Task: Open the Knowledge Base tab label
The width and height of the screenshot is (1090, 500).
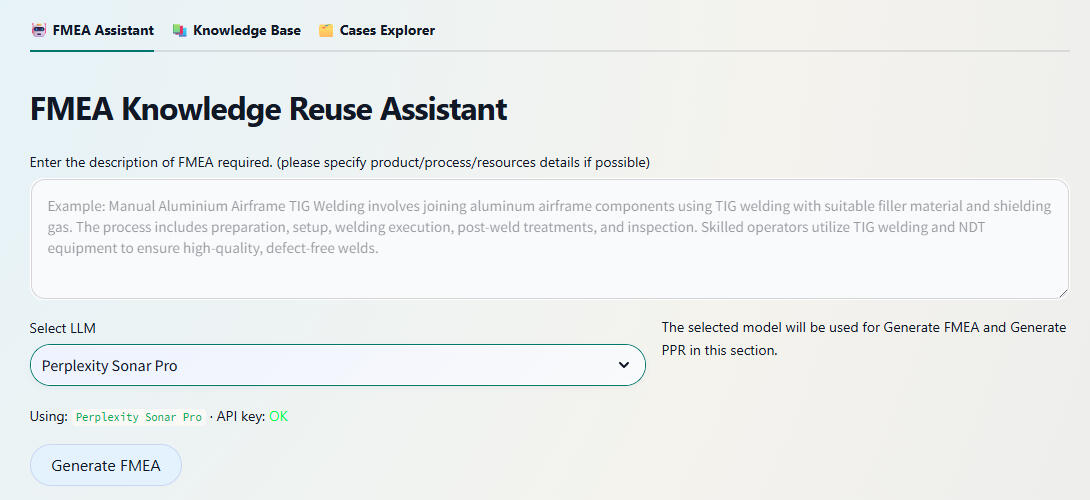Action: pyautogui.click(x=247, y=30)
